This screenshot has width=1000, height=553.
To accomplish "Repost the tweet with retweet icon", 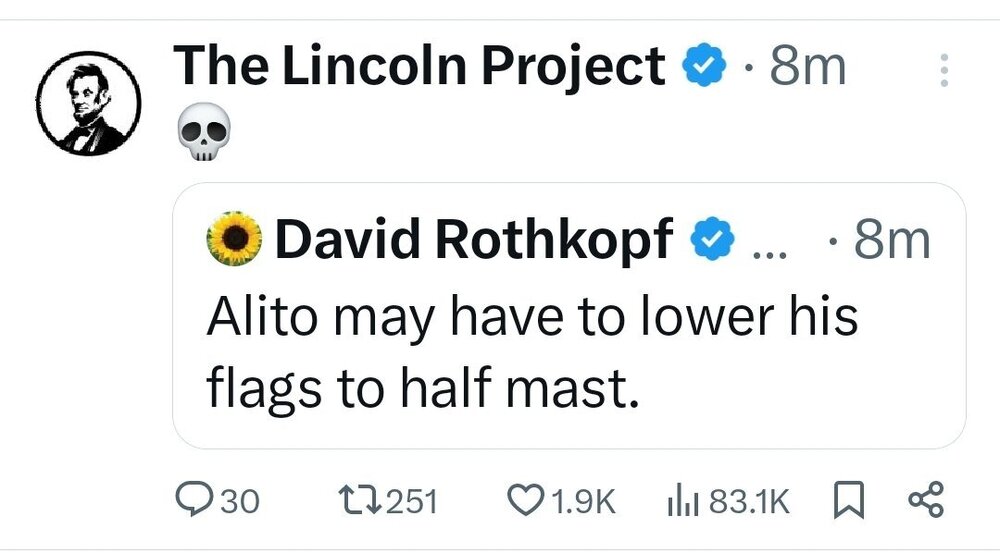I will tap(353, 500).
